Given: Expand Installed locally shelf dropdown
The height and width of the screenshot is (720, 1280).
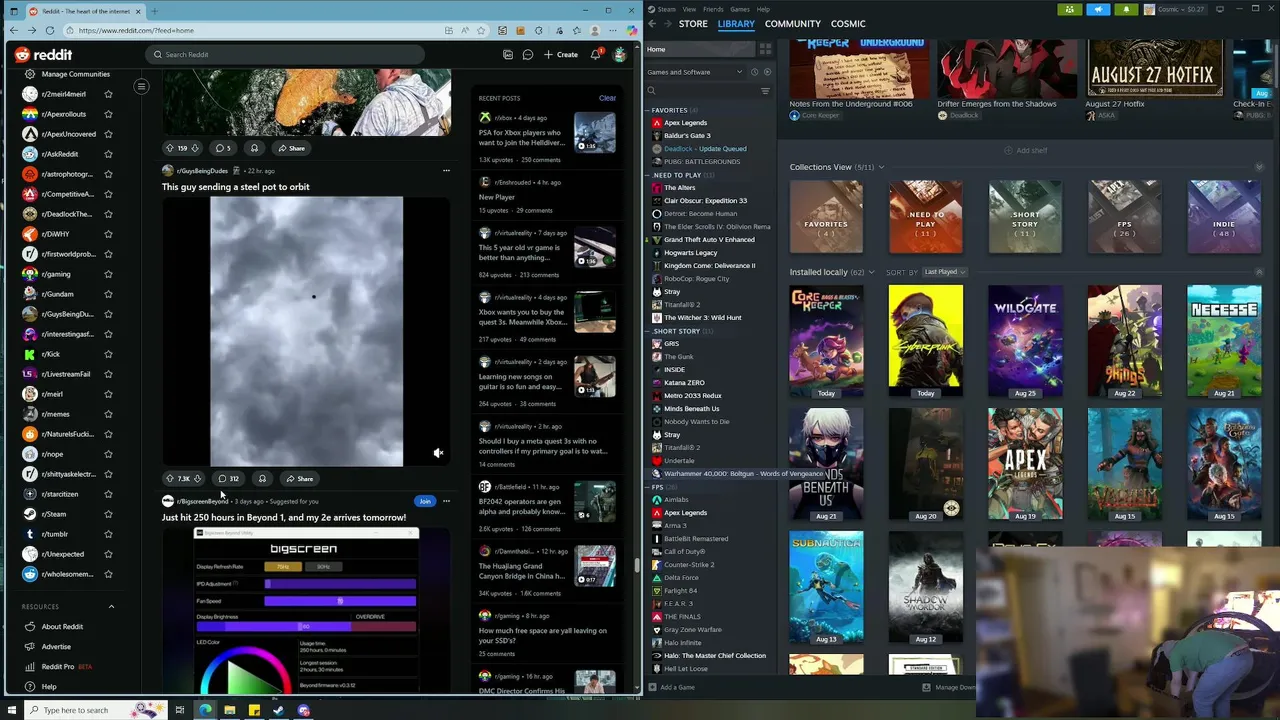Looking at the screenshot, I should click(872, 272).
